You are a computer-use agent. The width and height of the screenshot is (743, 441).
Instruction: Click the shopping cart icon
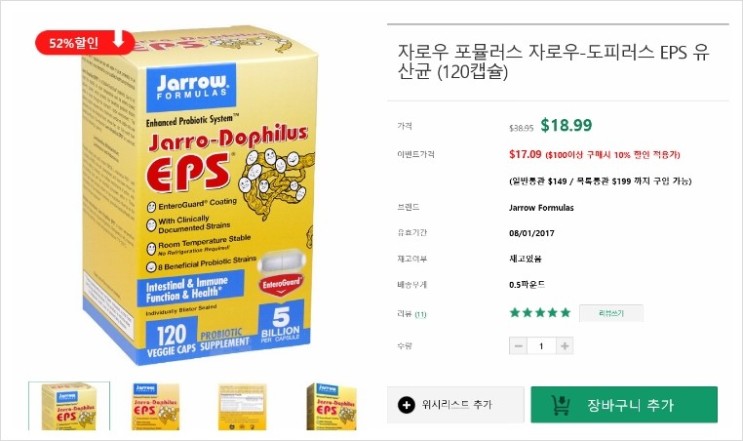coord(561,405)
